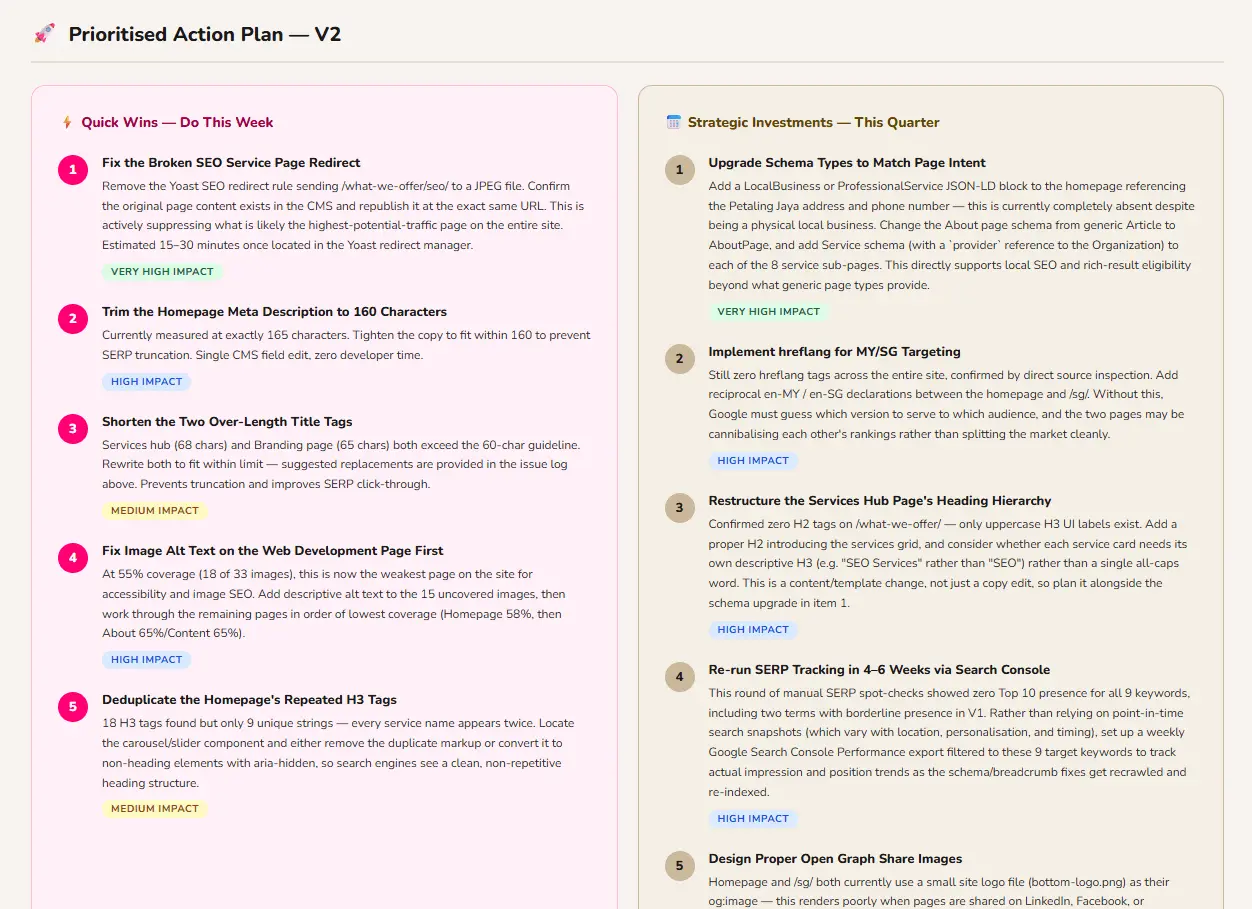Click the lightning bolt icon beside Quick Wins
This screenshot has width=1252, height=909.
coord(67,122)
